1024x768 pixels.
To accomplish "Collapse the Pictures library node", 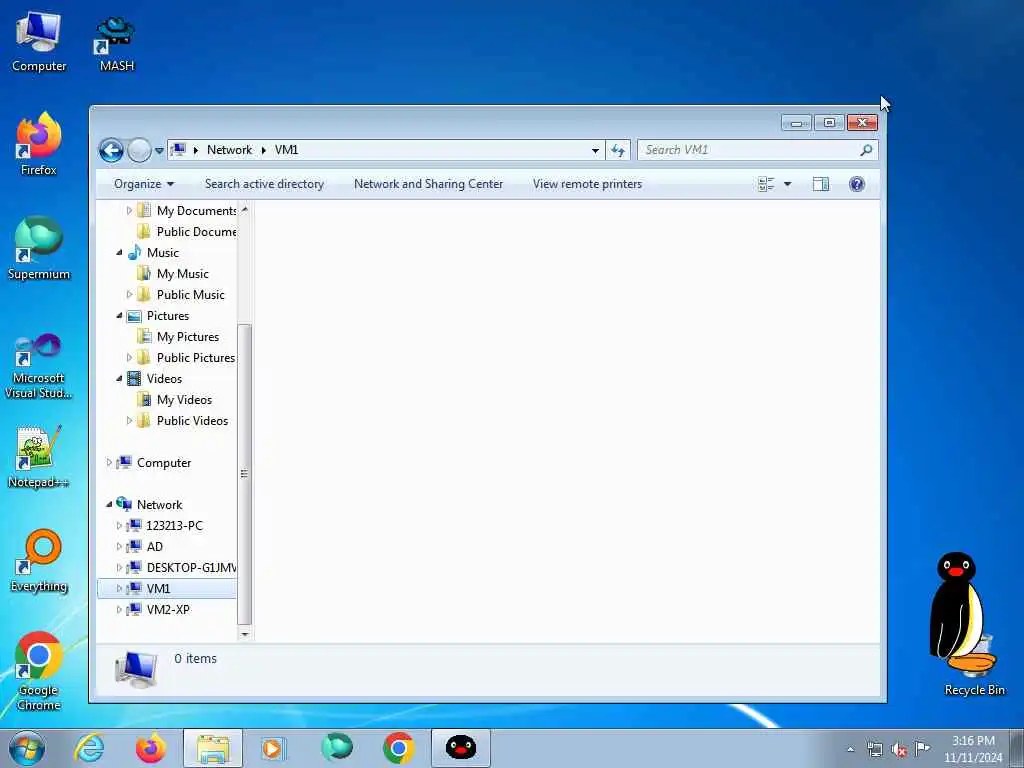I will coord(120,316).
